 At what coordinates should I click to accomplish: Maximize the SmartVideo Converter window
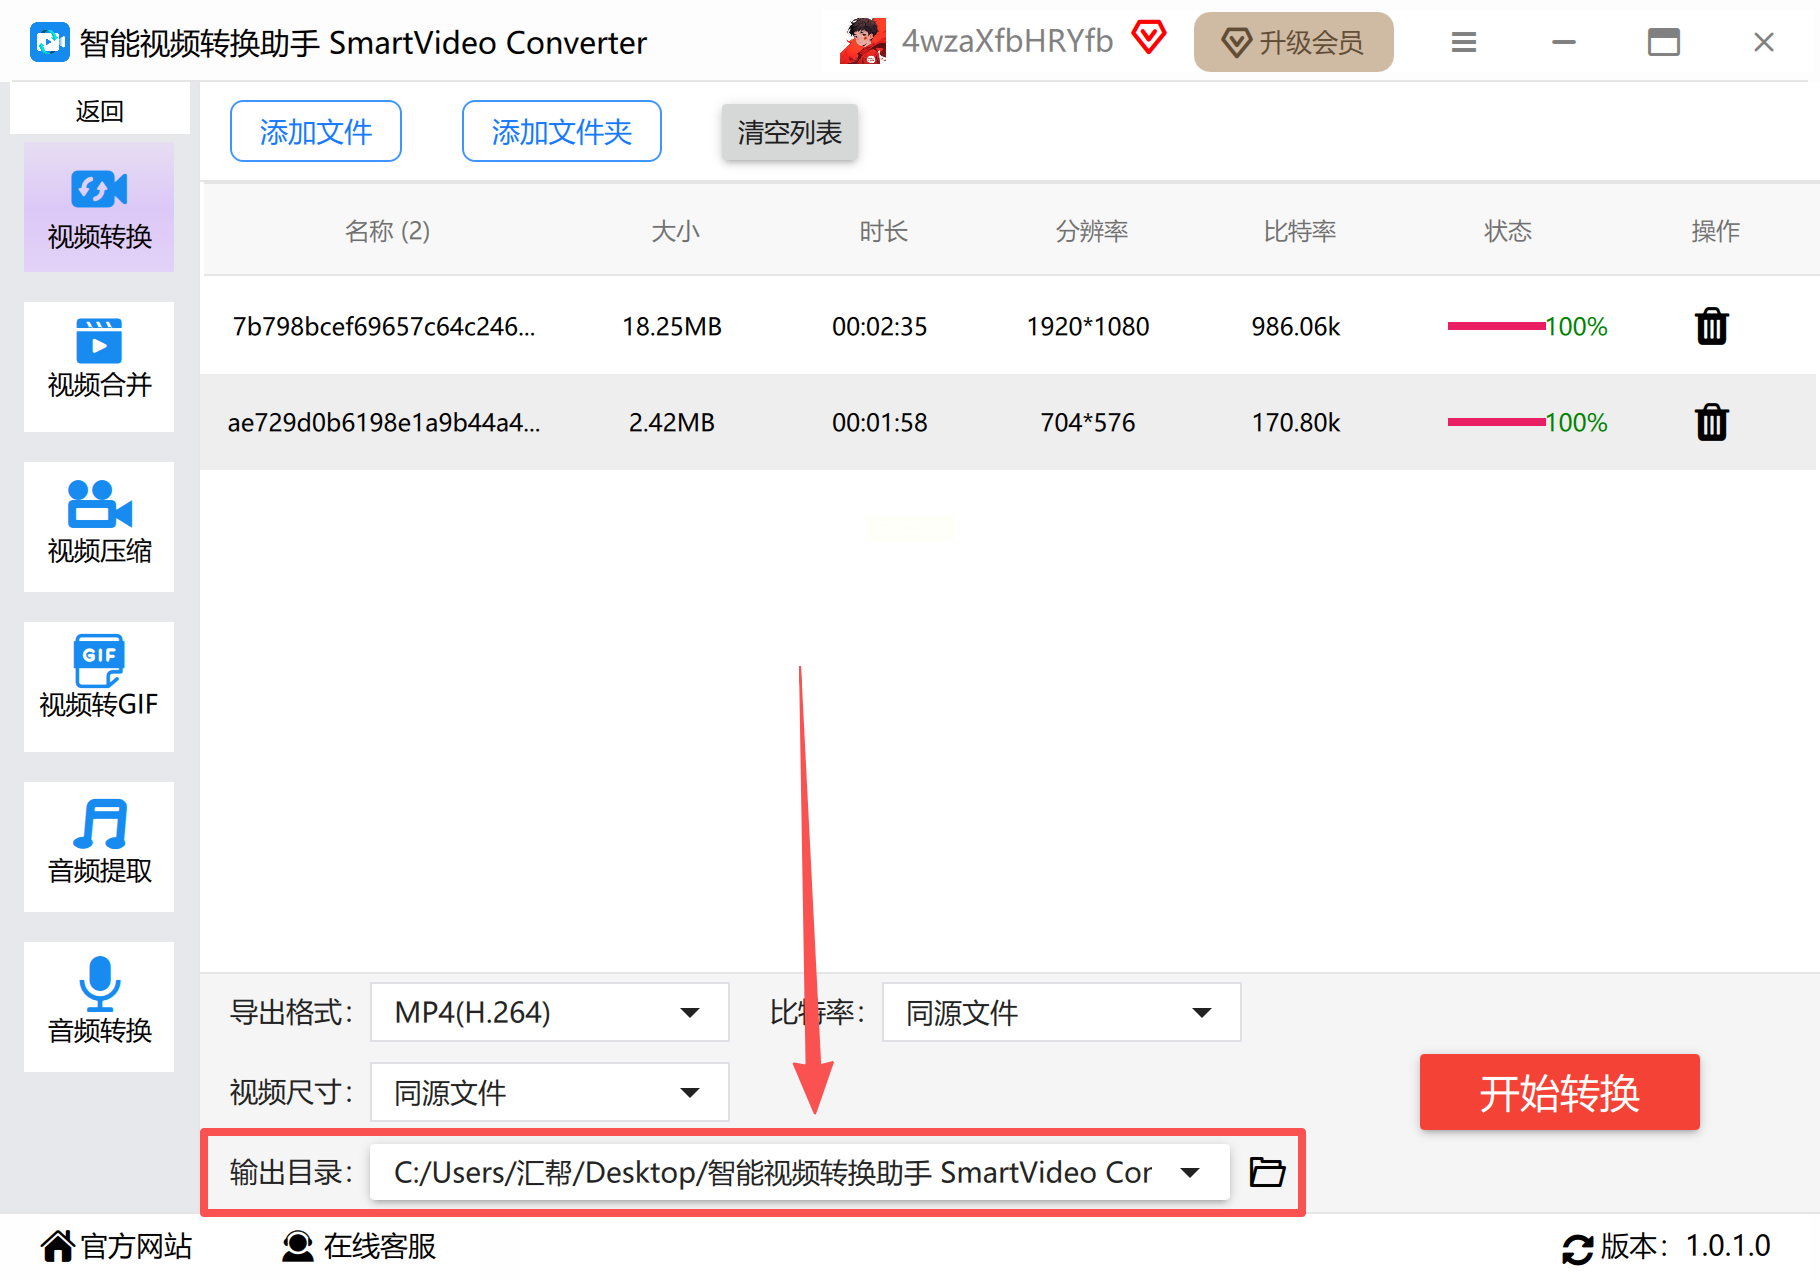[x=1664, y=42]
